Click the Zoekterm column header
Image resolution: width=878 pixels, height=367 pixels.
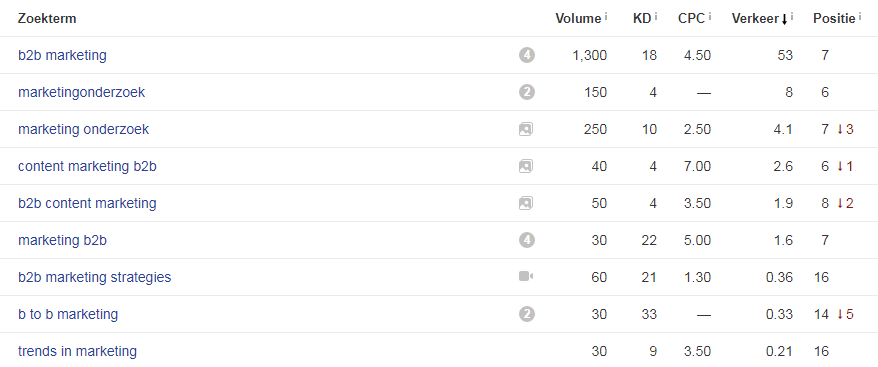tap(47, 18)
